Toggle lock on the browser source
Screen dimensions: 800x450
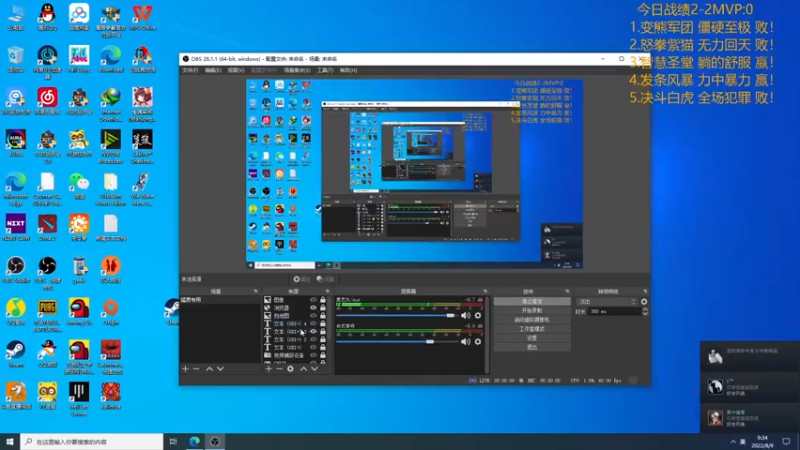coord(322,308)
